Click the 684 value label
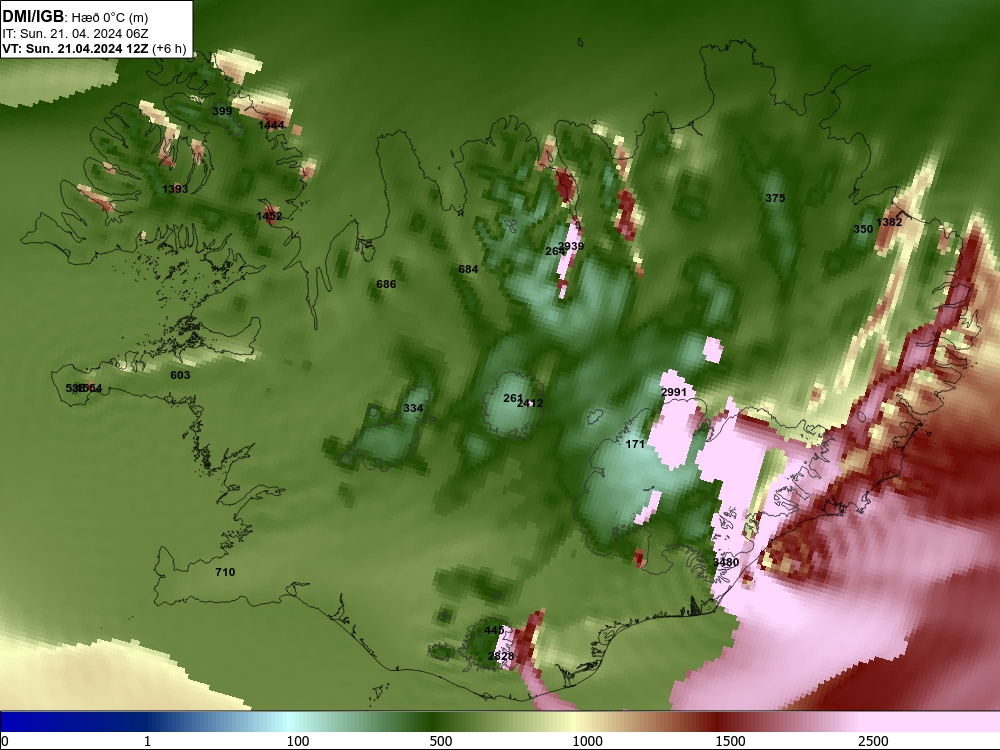The image size is (1000, 750). (468, 269)
